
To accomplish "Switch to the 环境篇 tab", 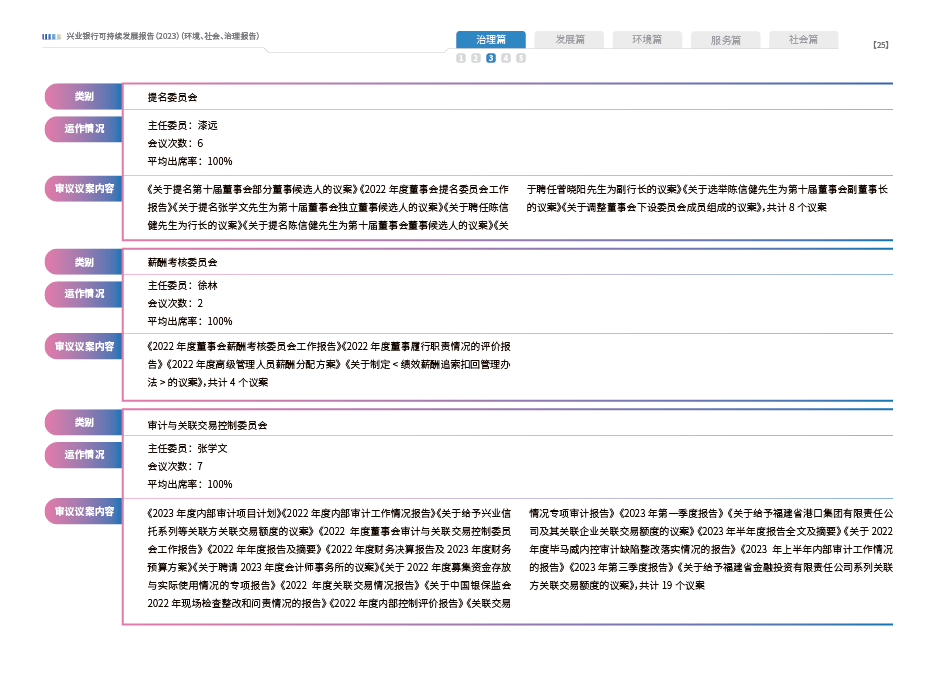I will (647, 40).
